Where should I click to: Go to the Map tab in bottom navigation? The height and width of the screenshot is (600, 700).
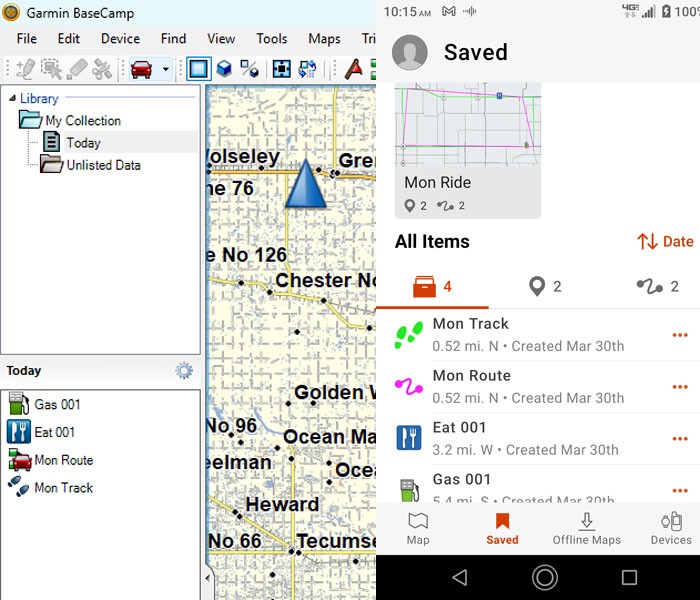click(x=418, y=529)
